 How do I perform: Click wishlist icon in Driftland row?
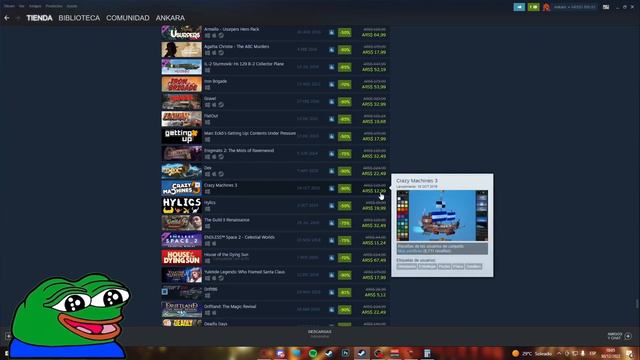pos(331,310)
